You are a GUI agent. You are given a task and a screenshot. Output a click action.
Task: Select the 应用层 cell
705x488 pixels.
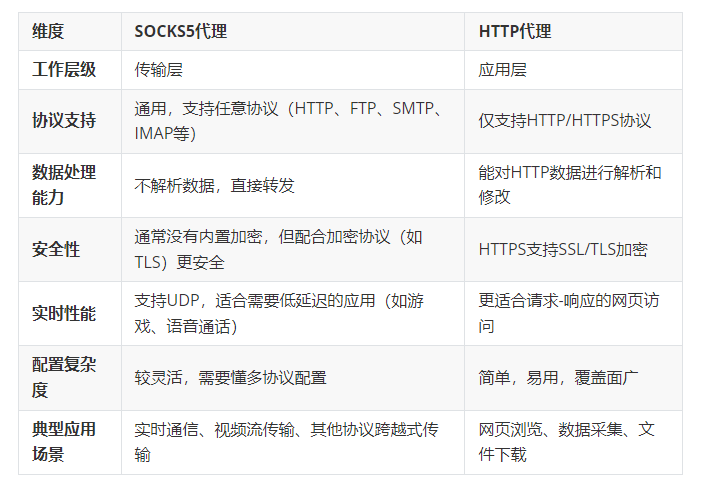503,70
